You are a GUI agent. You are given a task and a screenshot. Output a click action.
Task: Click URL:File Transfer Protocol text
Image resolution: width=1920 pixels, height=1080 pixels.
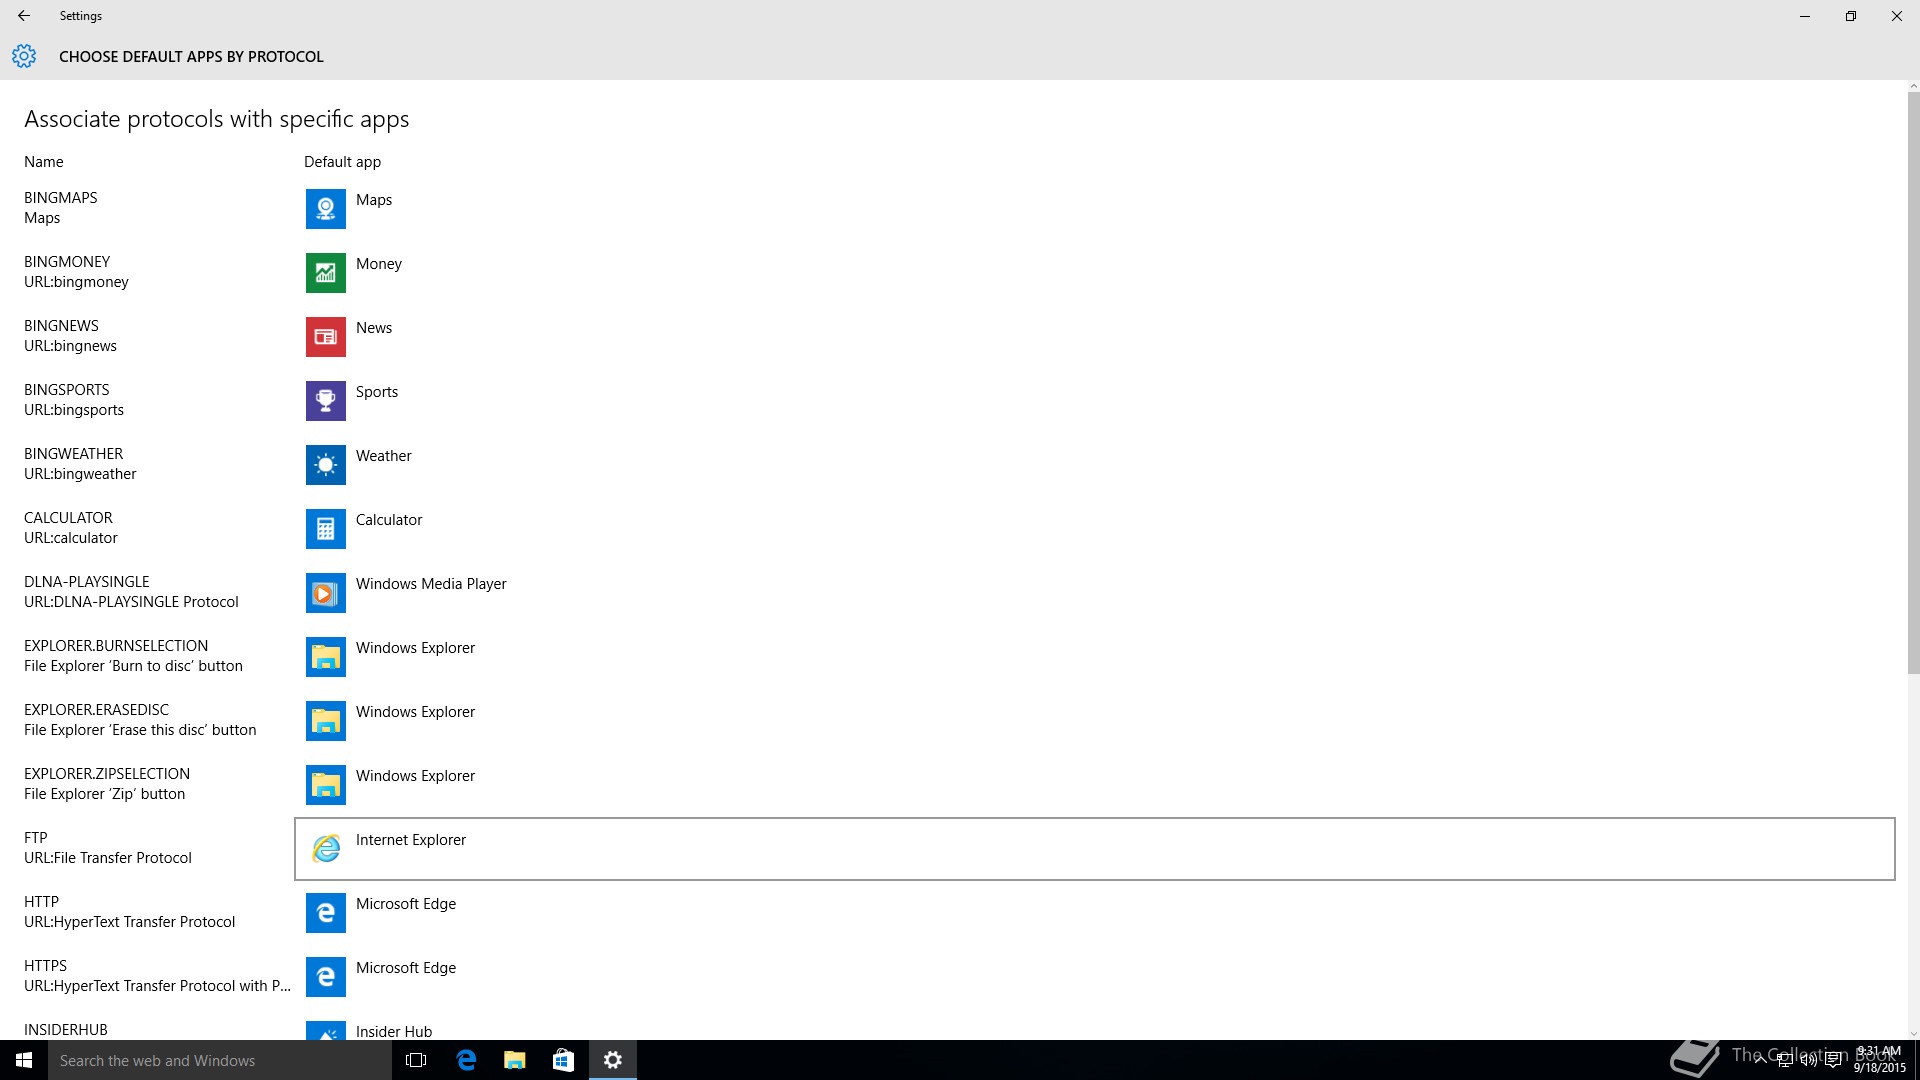pyautogui.click(x=108, y=858)
